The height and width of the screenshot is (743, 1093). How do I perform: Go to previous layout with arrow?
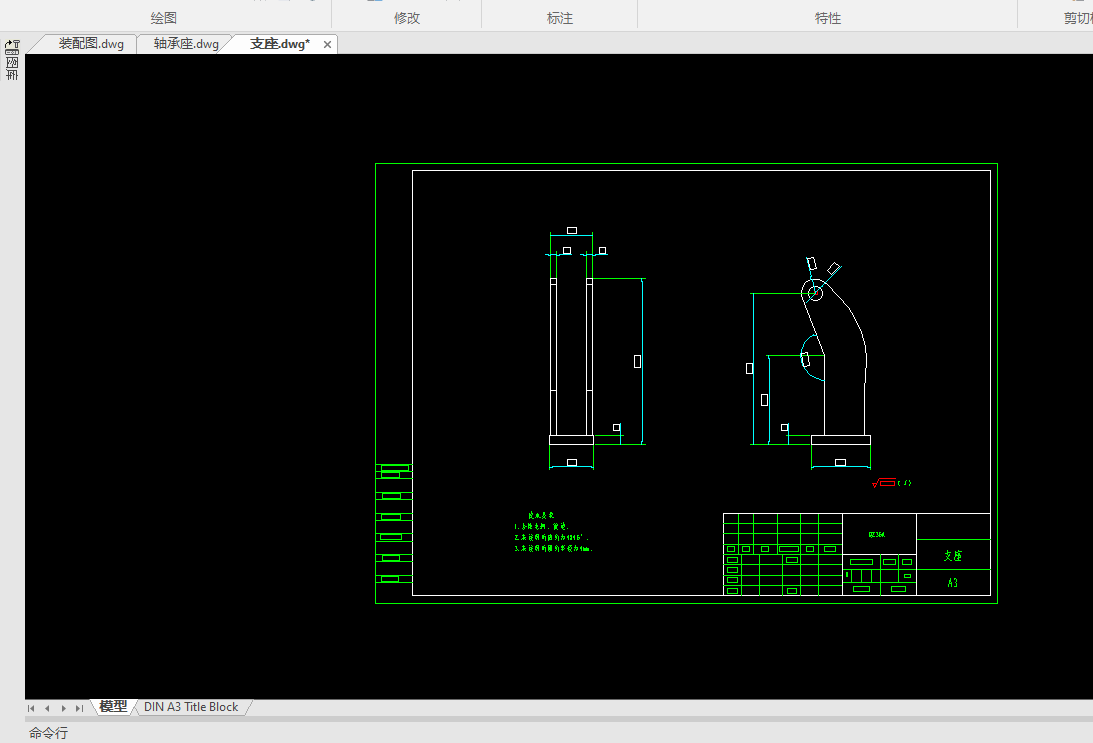click(47, 708)
